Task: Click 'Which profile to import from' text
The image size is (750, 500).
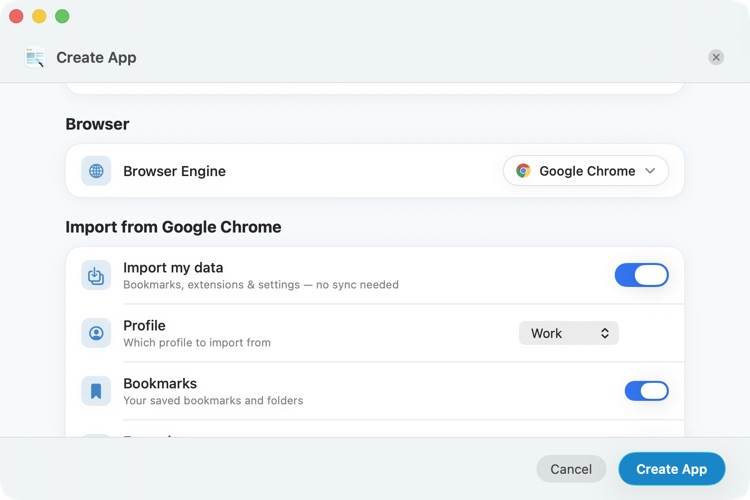Action: click(197, 343)
